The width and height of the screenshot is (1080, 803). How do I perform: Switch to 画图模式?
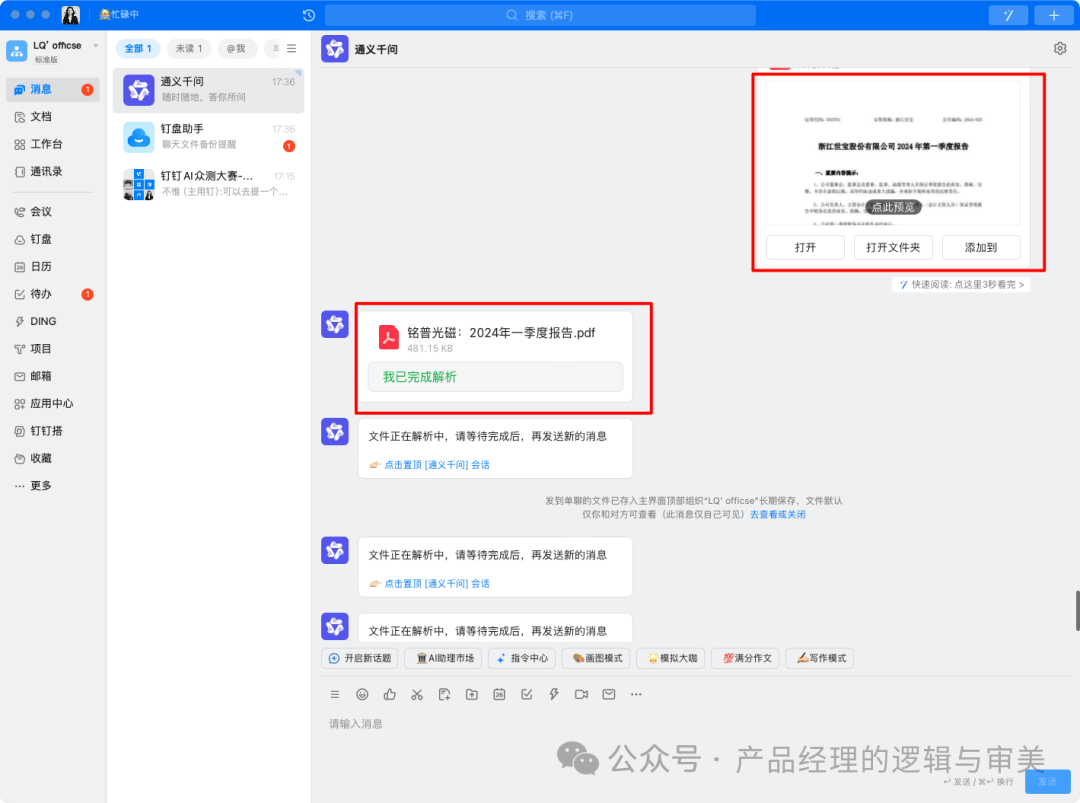click(596, 658)
